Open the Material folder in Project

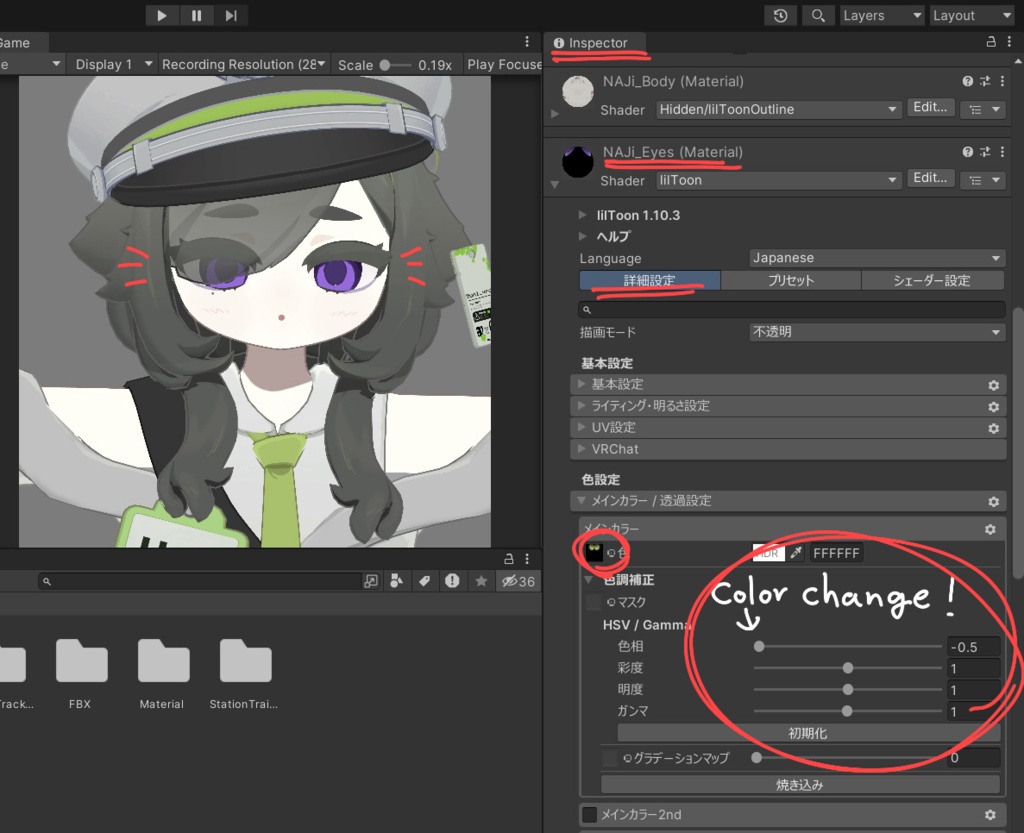[x=163, y=674]
